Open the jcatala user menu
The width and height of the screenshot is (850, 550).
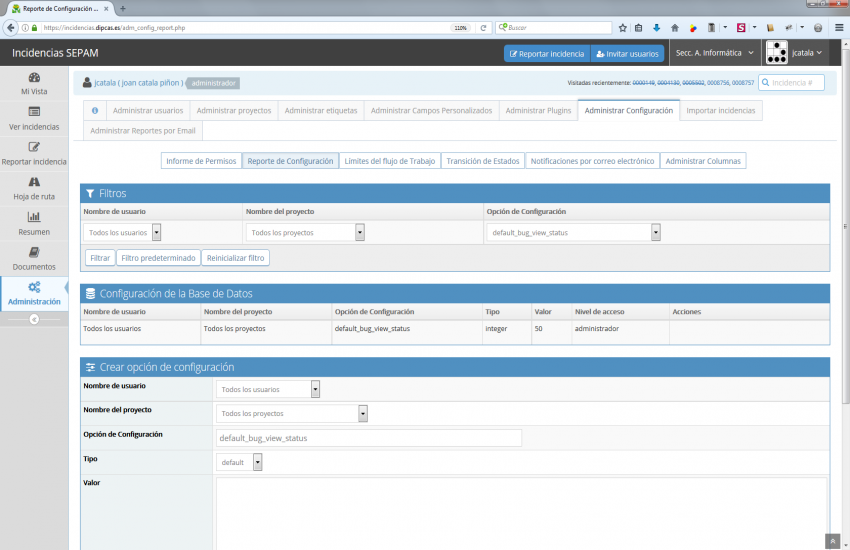coord(807,53)
